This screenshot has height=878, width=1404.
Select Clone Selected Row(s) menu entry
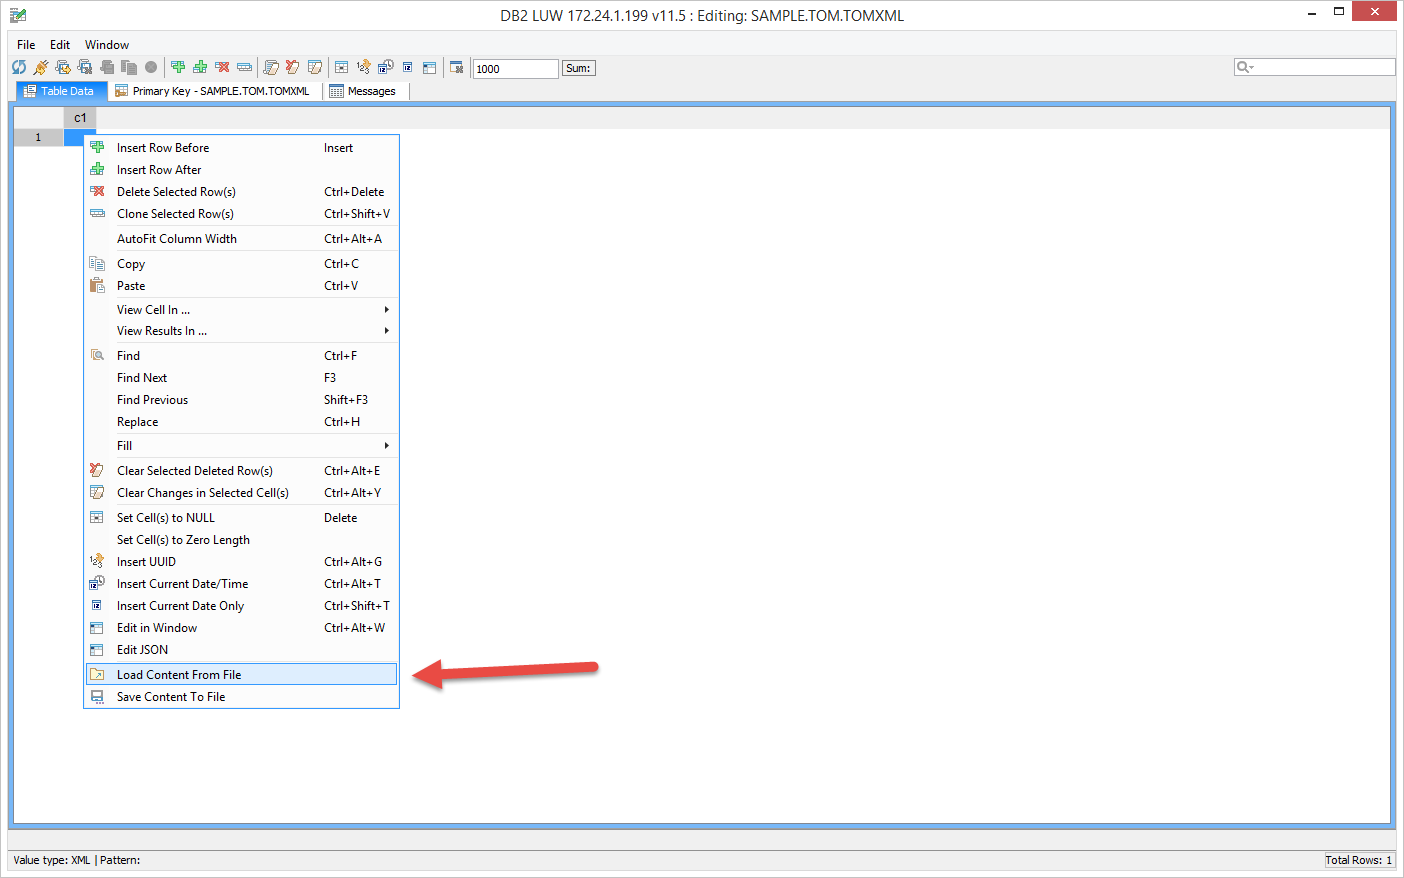[242, 214]
